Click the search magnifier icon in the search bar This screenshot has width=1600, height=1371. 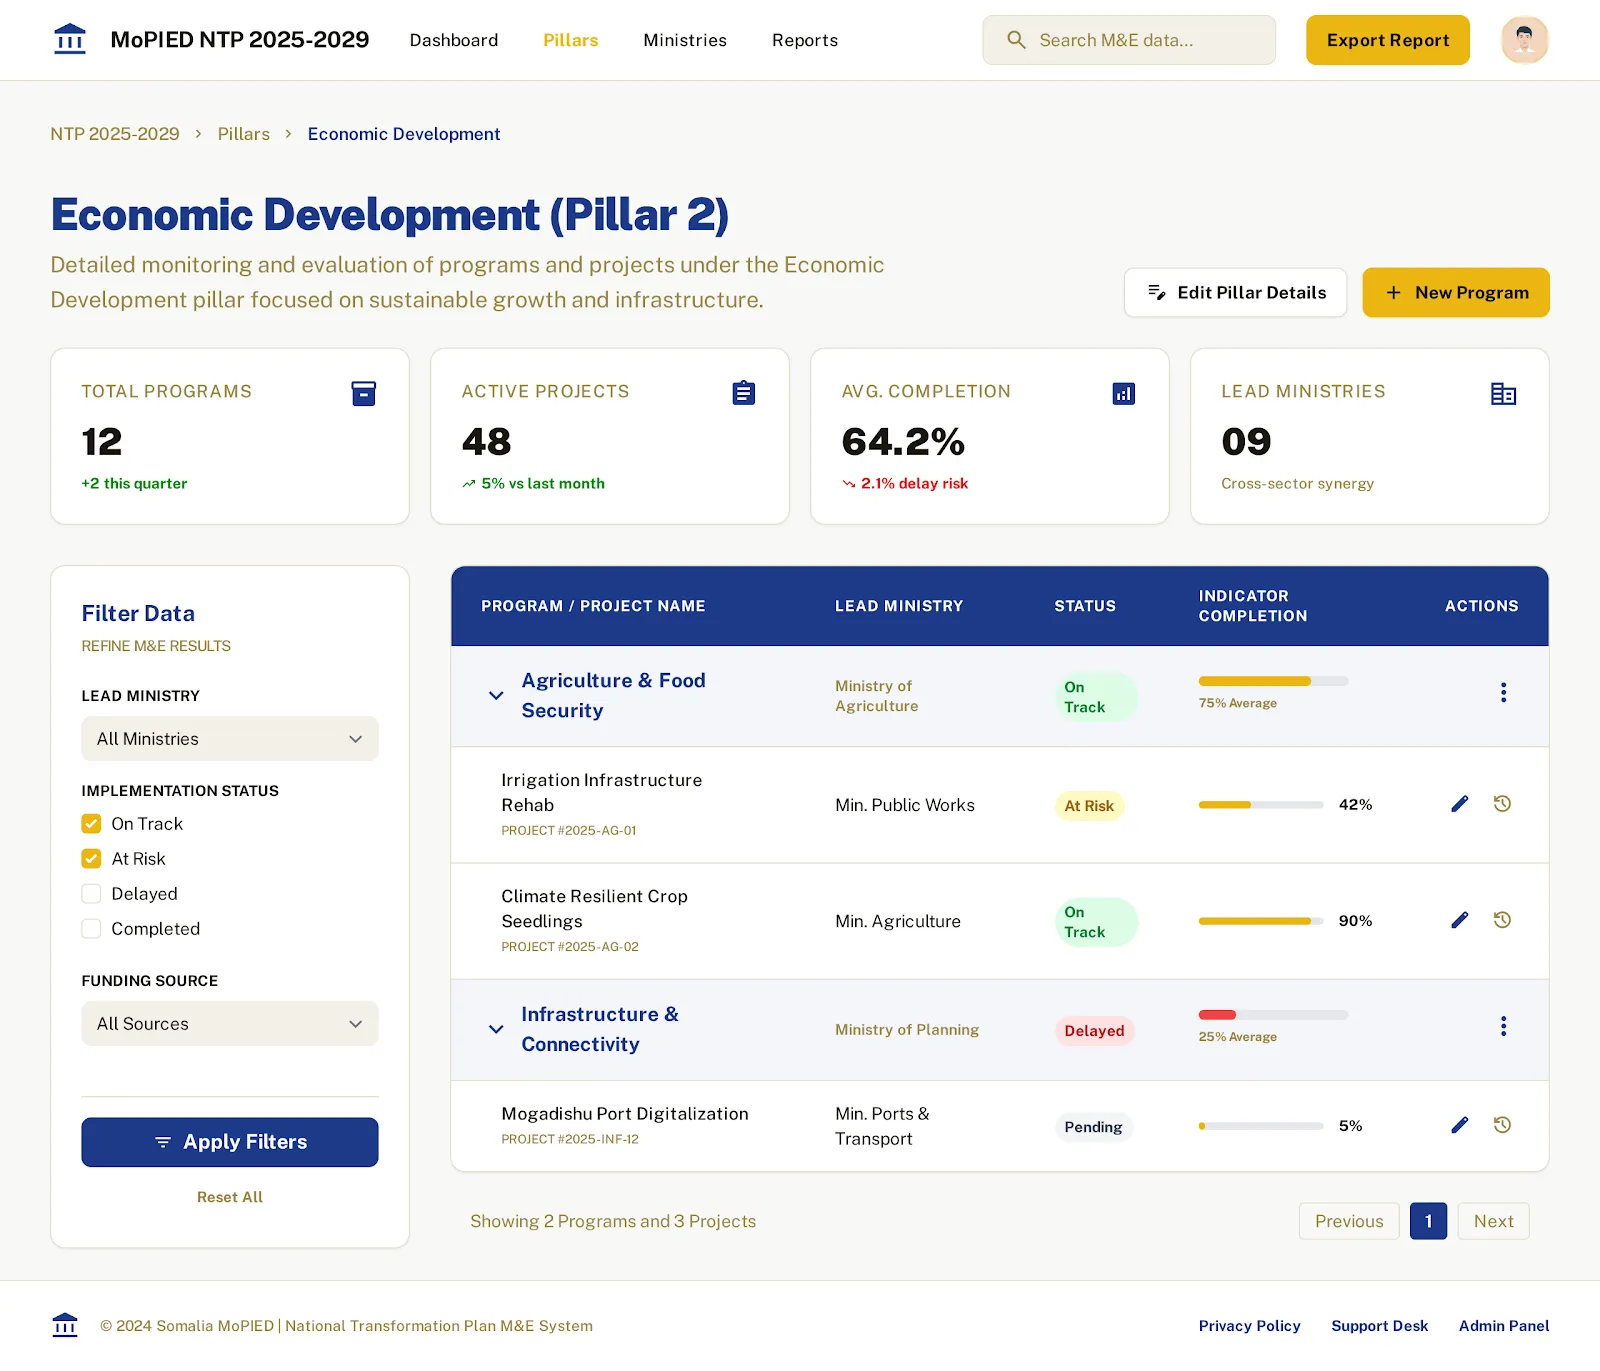coord(1017,40)
